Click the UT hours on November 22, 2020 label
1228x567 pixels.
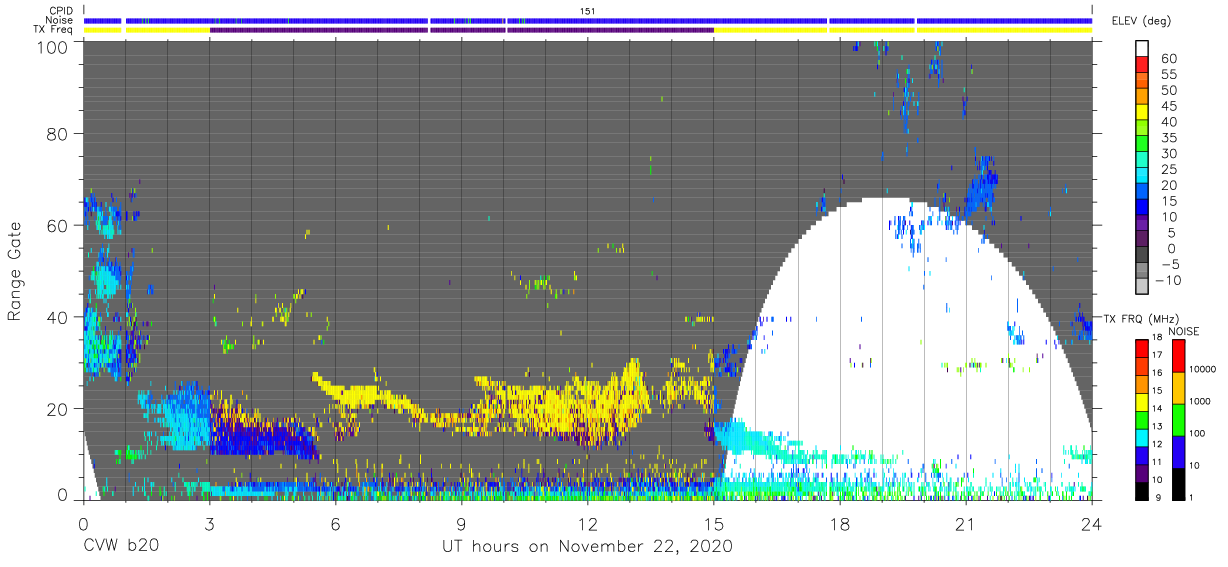pos(588,547)
